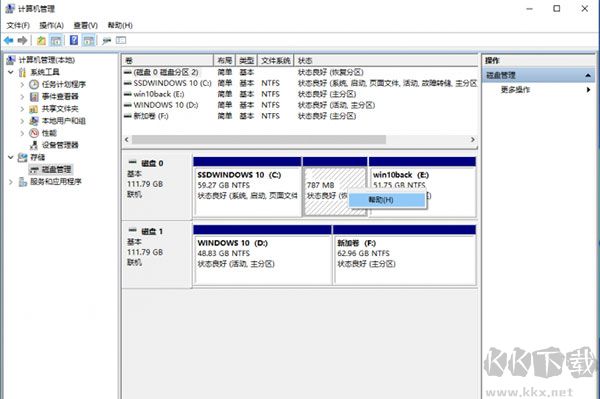600x399 pixels.
Task: Click the 磁盘管理 actions pane header
Action: (x=538, y=75)
